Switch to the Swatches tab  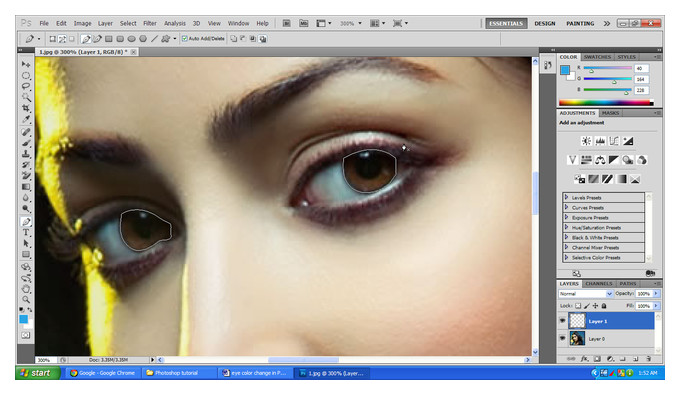pyautogui.click(x=597, y=57)
